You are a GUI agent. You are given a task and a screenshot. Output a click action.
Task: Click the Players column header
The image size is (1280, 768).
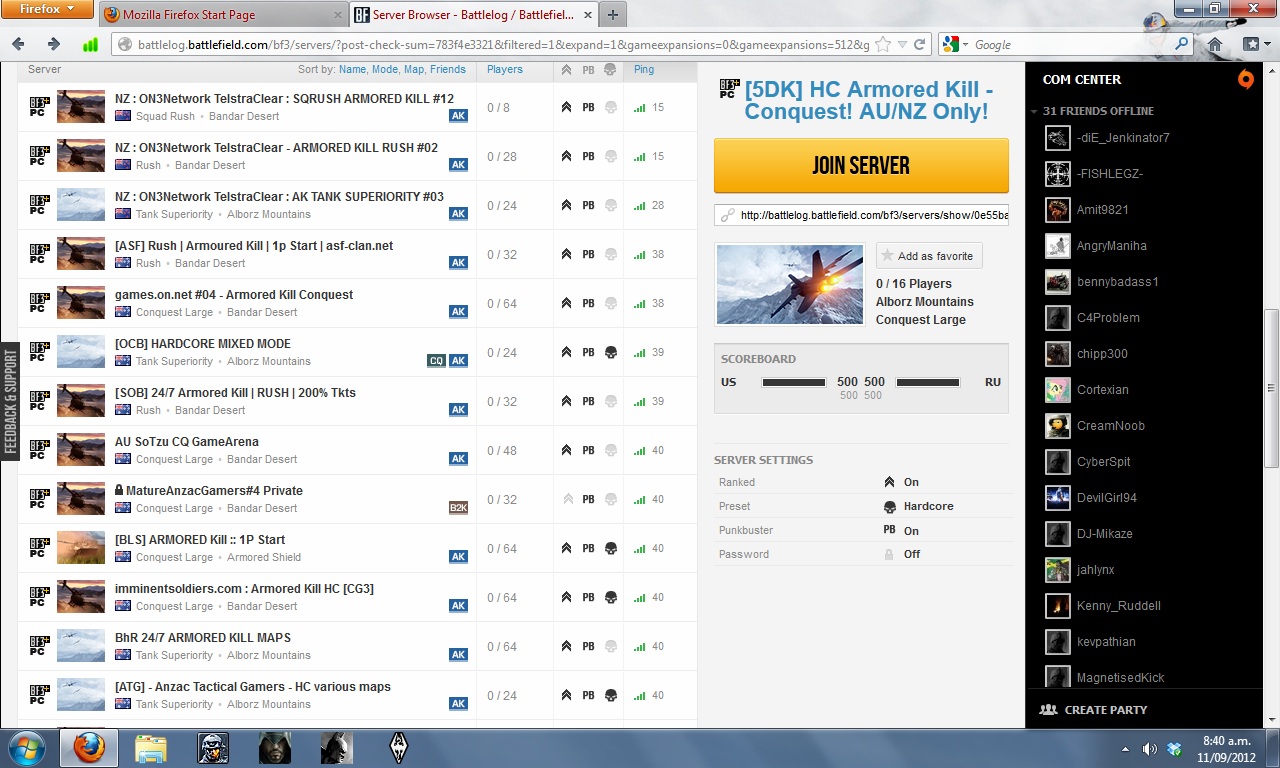(505, 70)
